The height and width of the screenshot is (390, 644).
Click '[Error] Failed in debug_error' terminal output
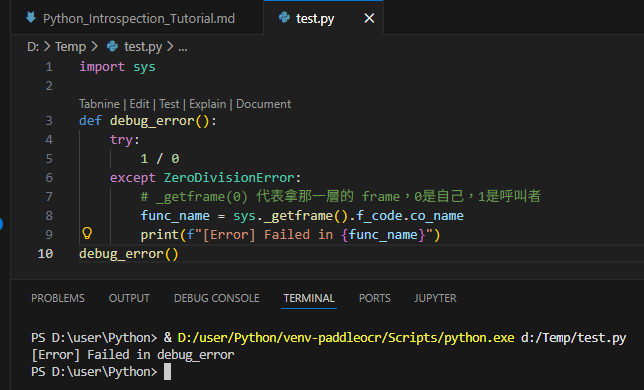point(133,355)
